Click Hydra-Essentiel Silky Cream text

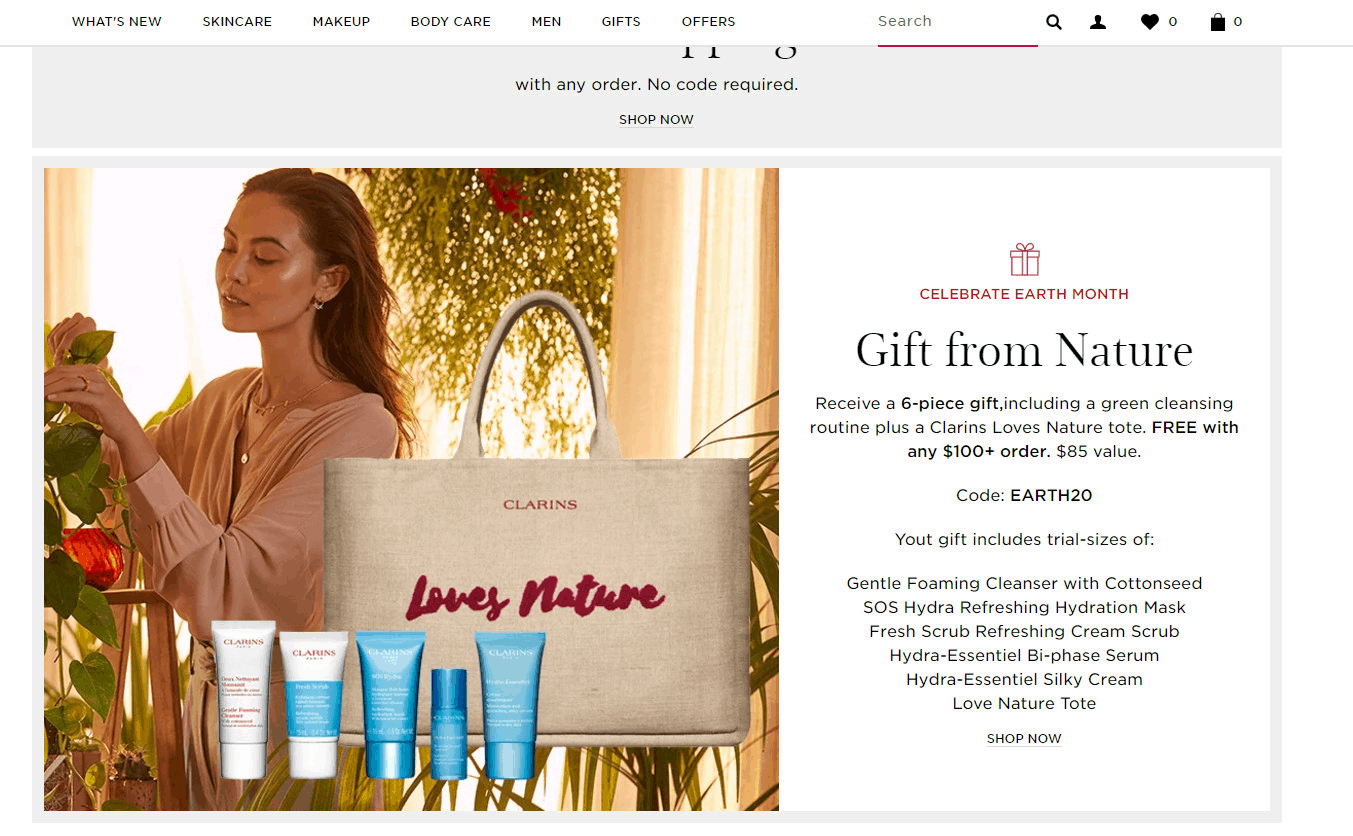[x=1024, y=679]
